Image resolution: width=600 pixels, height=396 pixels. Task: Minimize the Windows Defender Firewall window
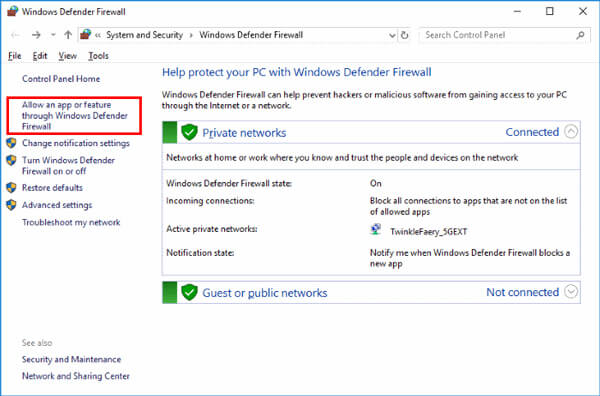pos(517,11)
